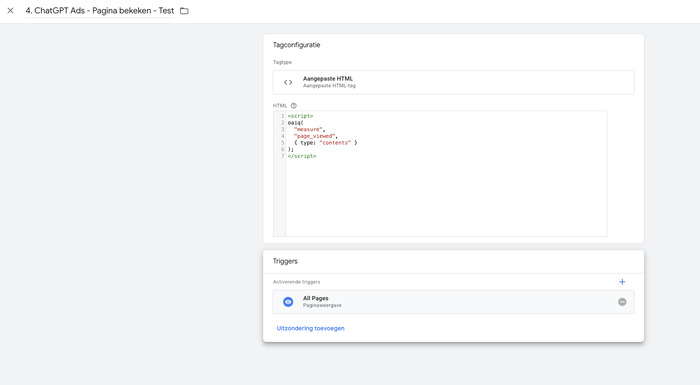Click the { type: "contents" } code line
700x385 pixels.
coord(326,143)
